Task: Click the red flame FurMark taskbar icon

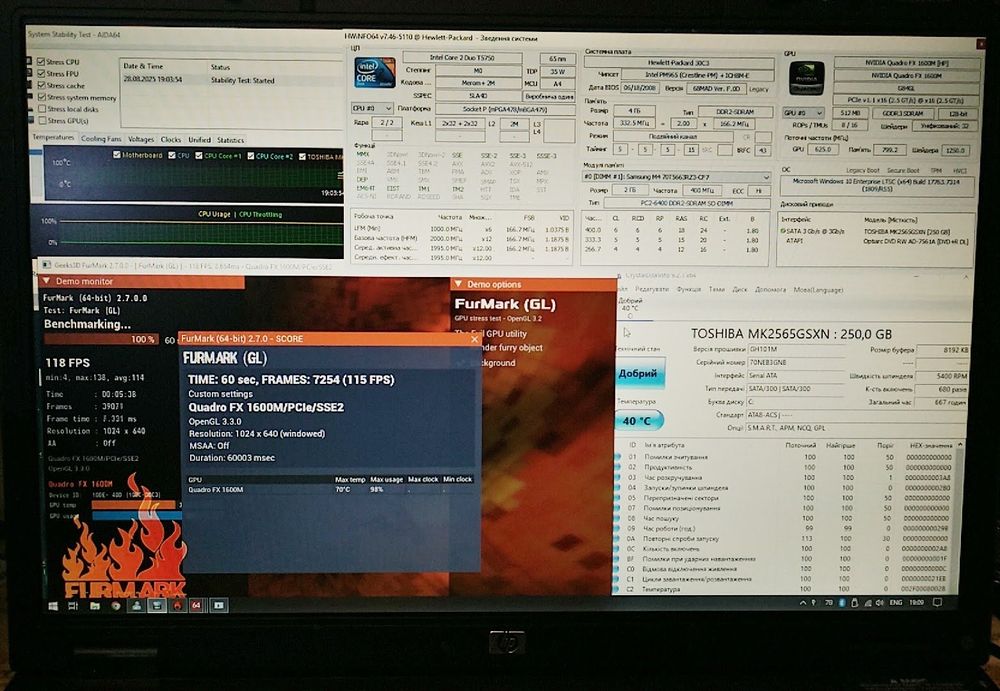Action: coord(178,605)
